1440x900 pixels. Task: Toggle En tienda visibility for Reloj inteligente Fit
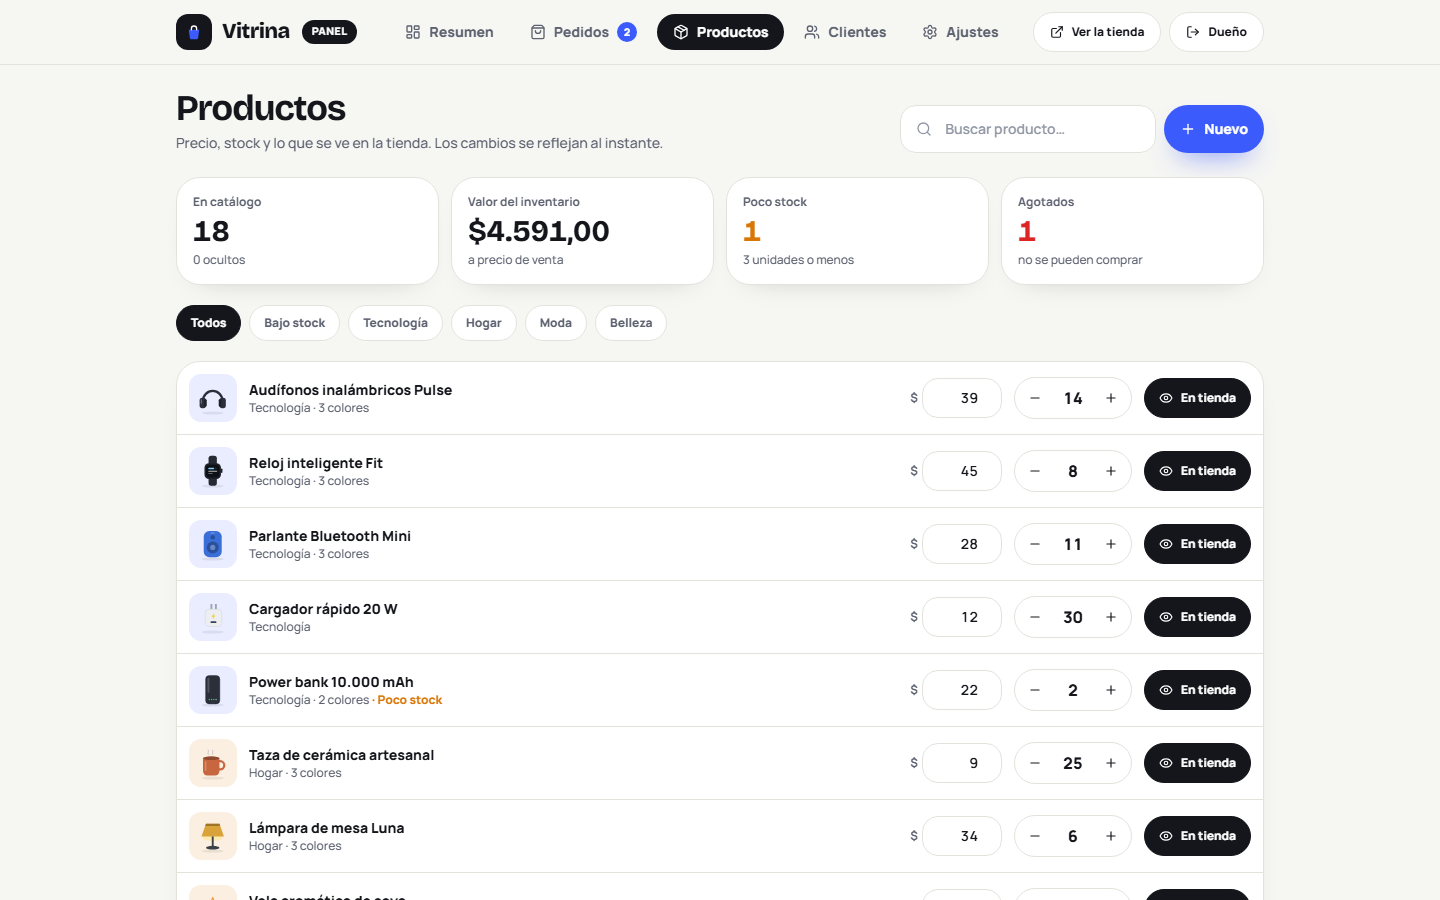[1197, 471]
